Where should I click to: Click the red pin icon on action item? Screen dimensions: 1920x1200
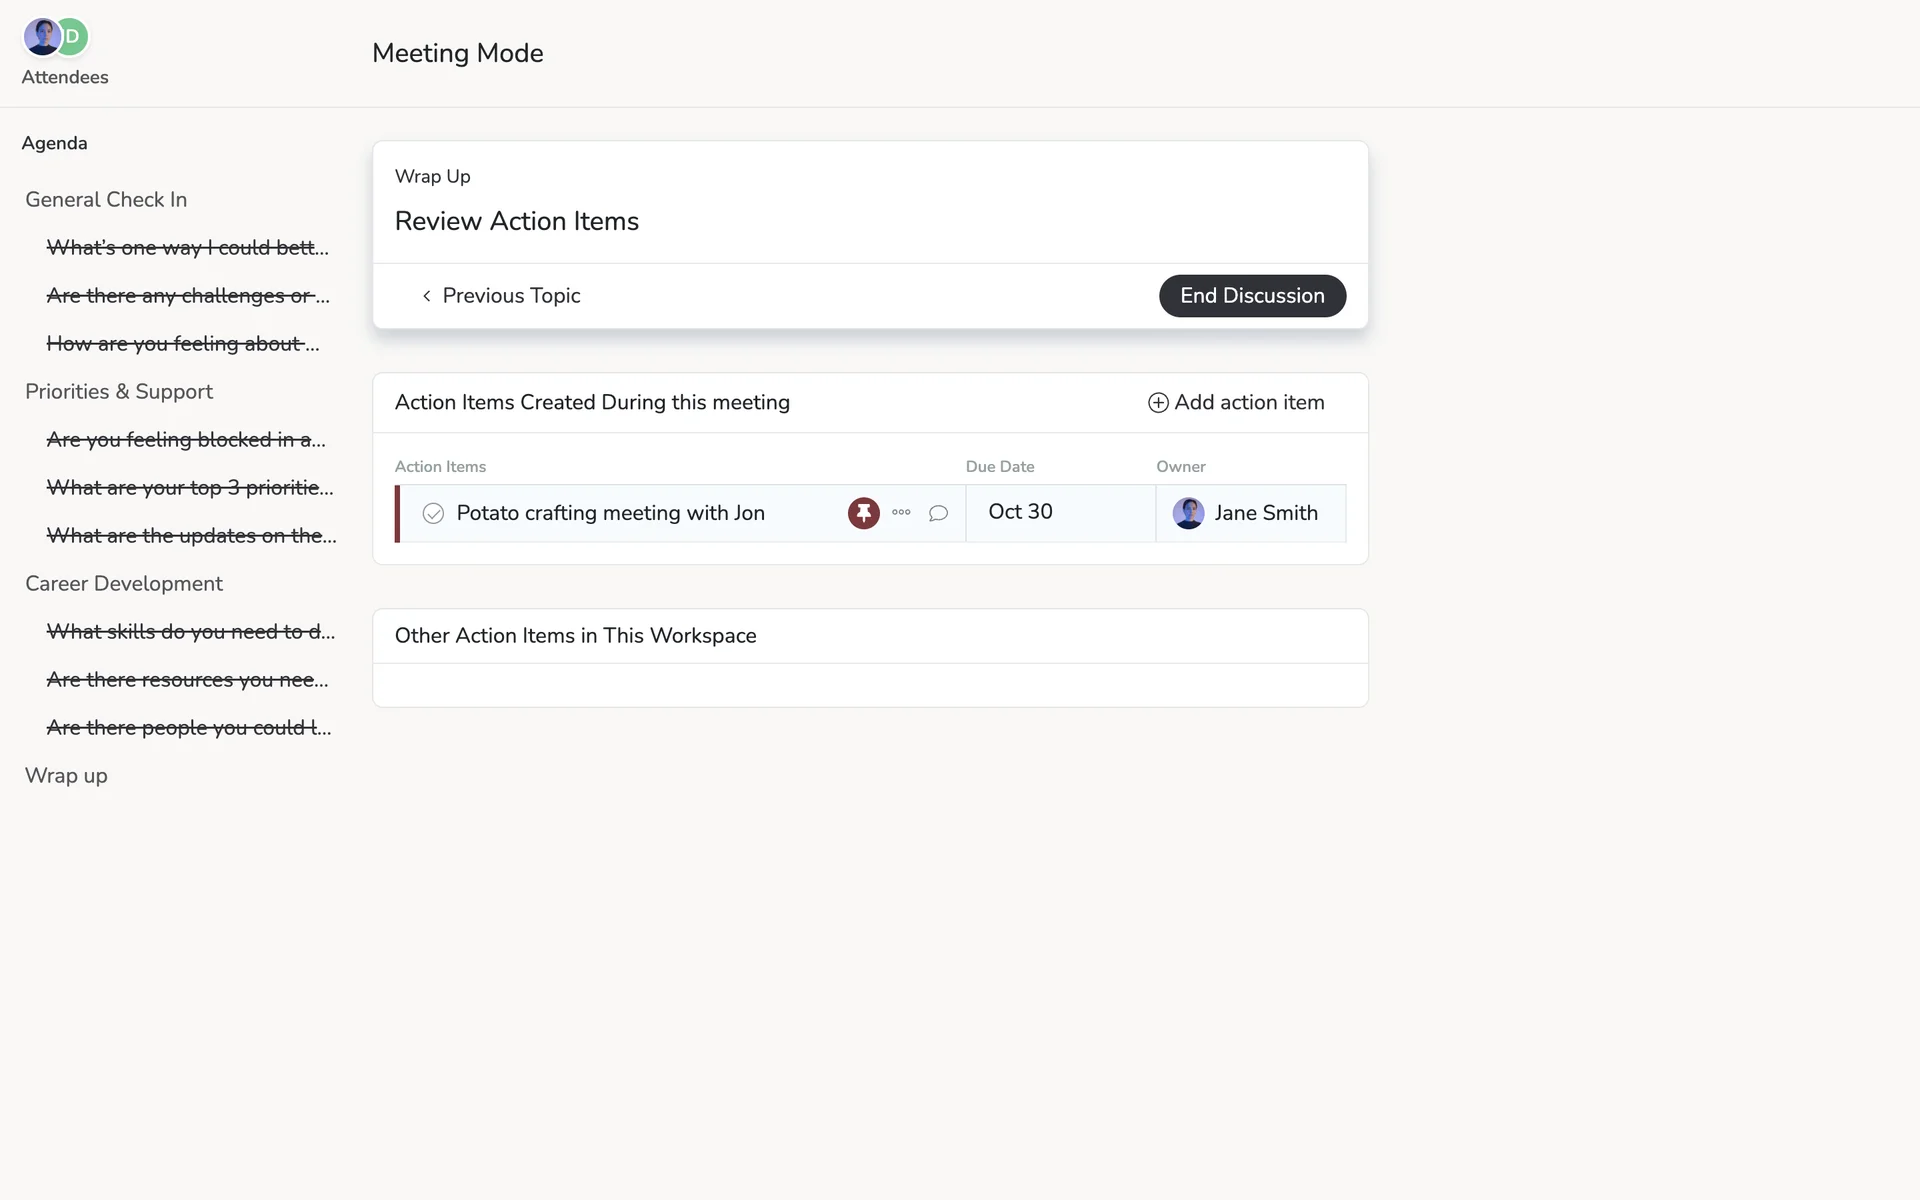tap(863, 513)
